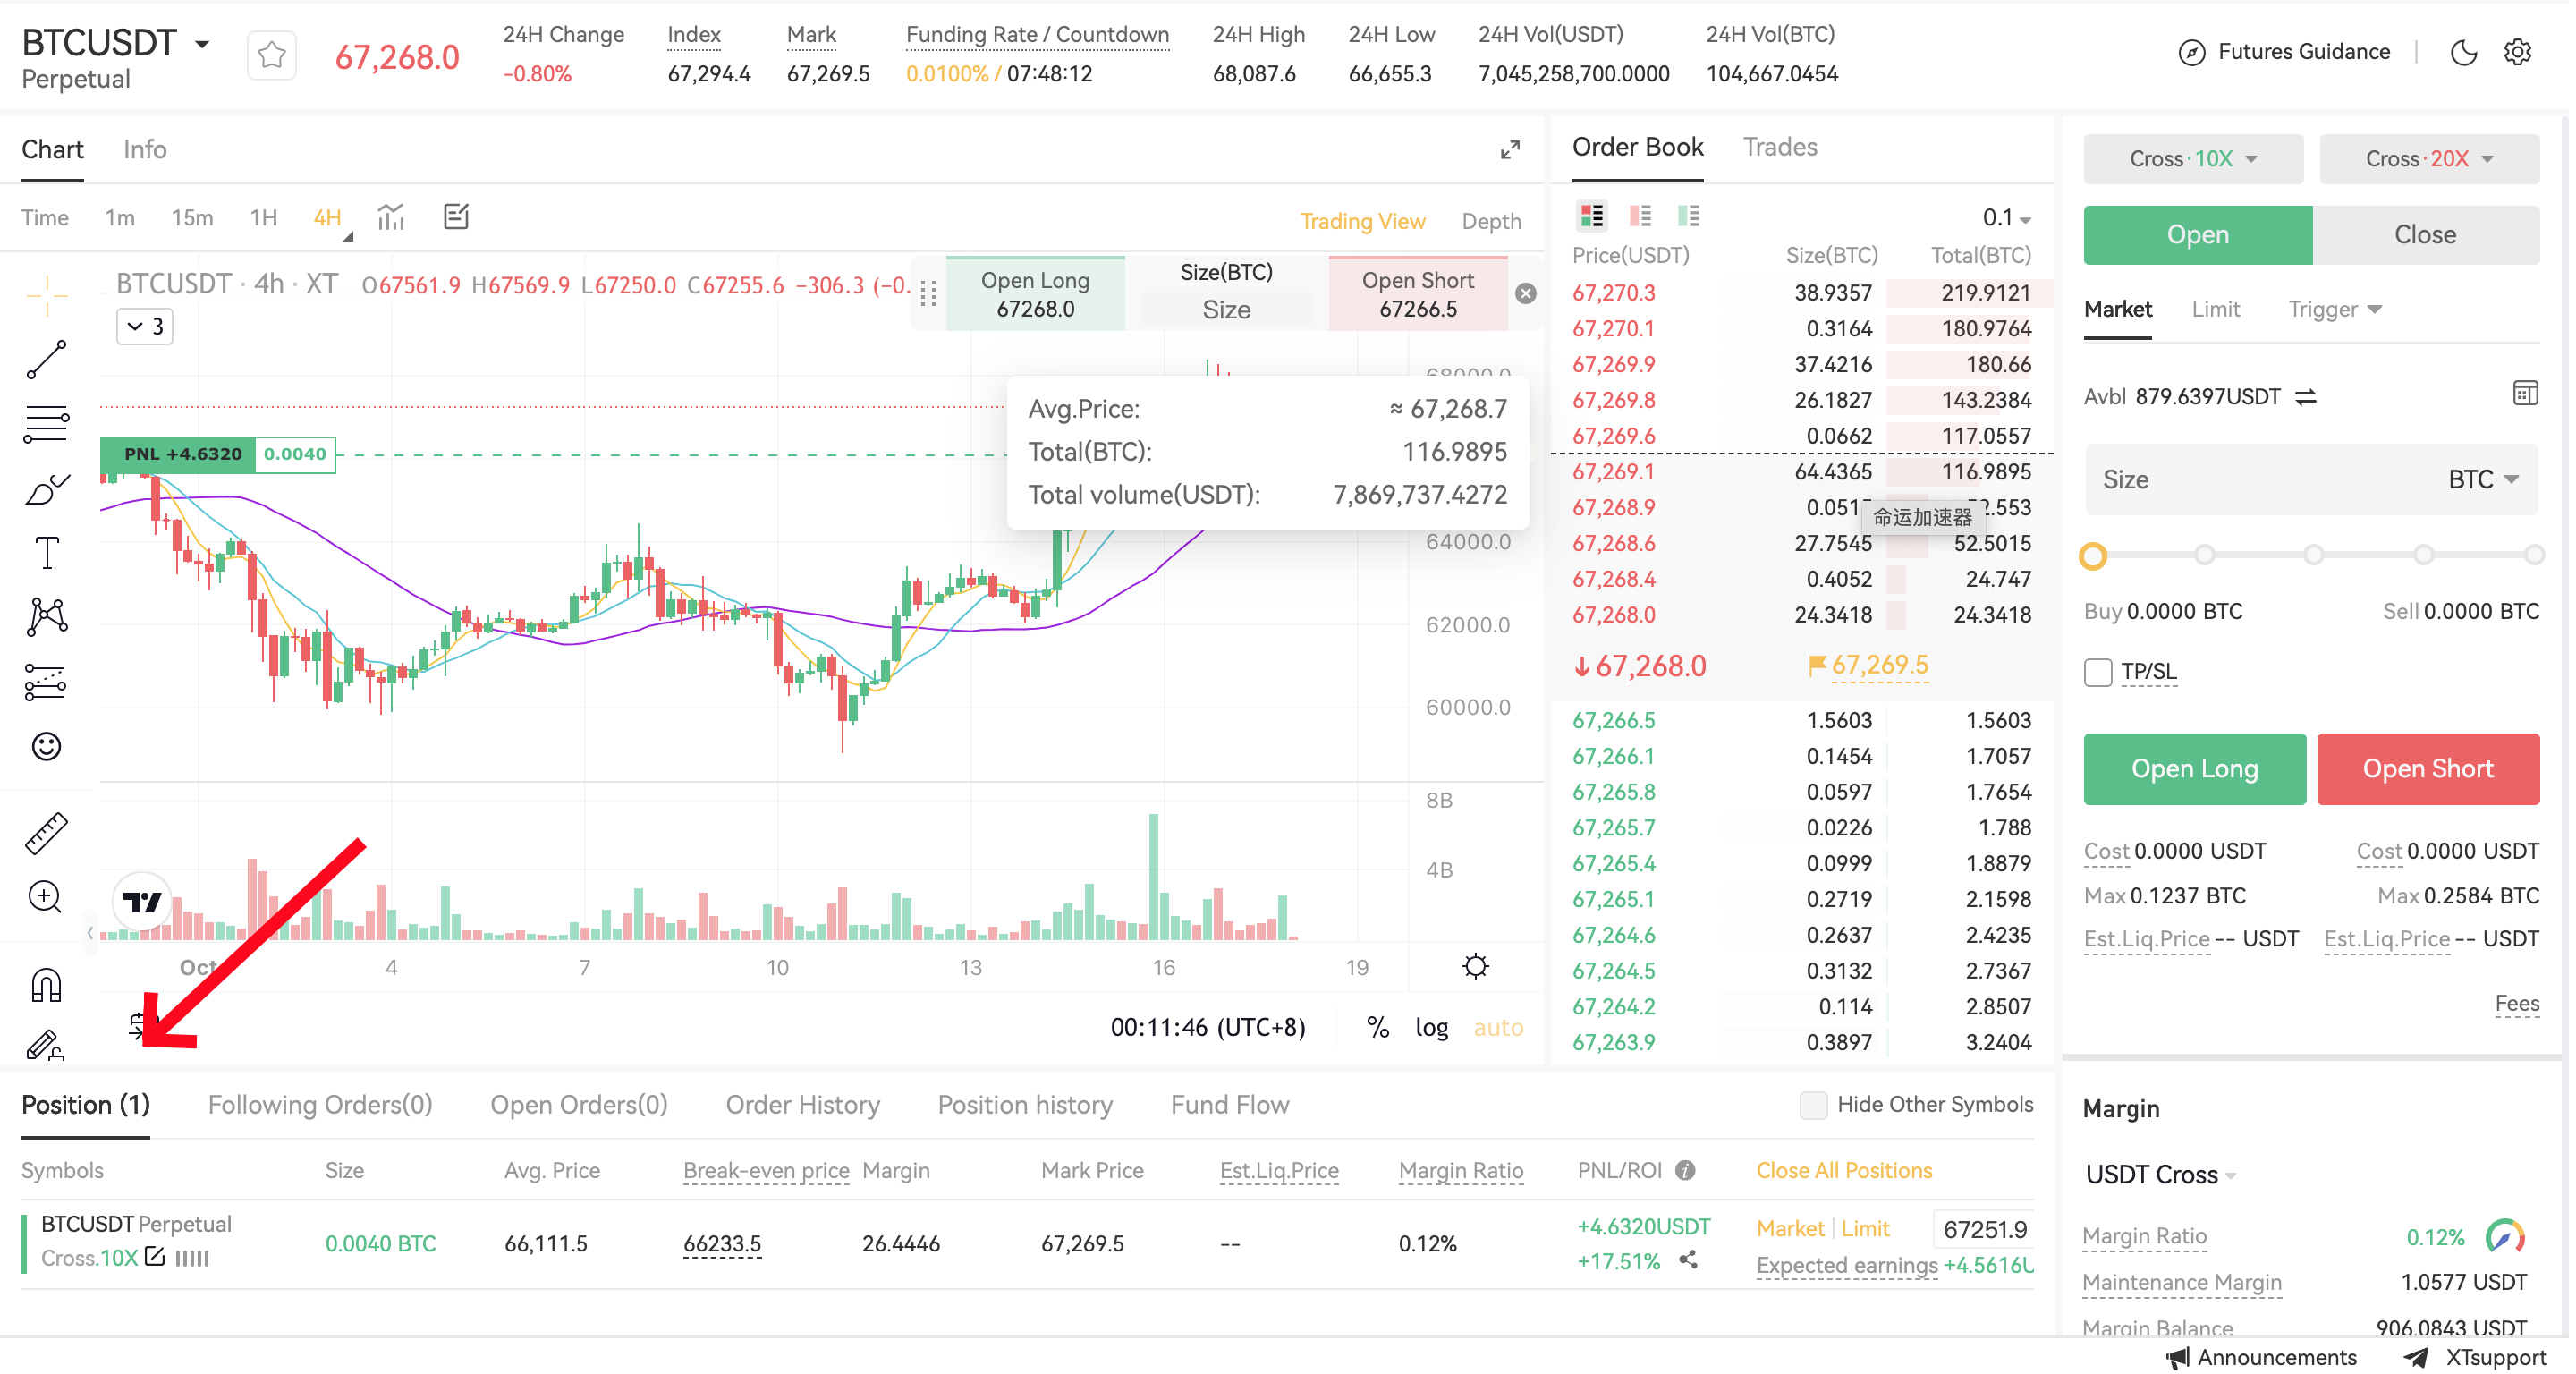2576x1374 pixels.
Task: Open the chart indicators icon
Action: 392,217
